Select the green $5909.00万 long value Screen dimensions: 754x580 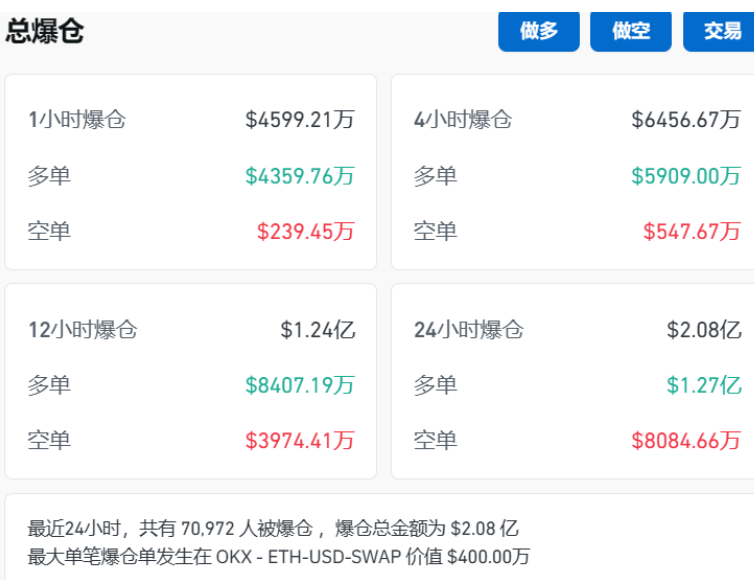click(686, 176)
